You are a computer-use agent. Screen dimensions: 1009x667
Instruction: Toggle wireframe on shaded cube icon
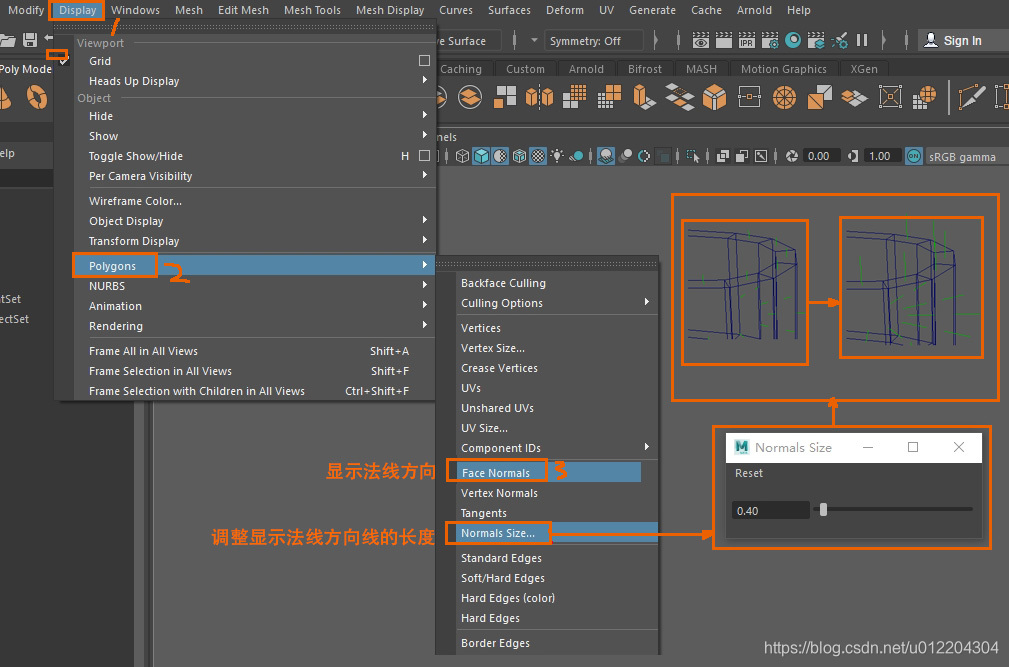tap(519, 156)
